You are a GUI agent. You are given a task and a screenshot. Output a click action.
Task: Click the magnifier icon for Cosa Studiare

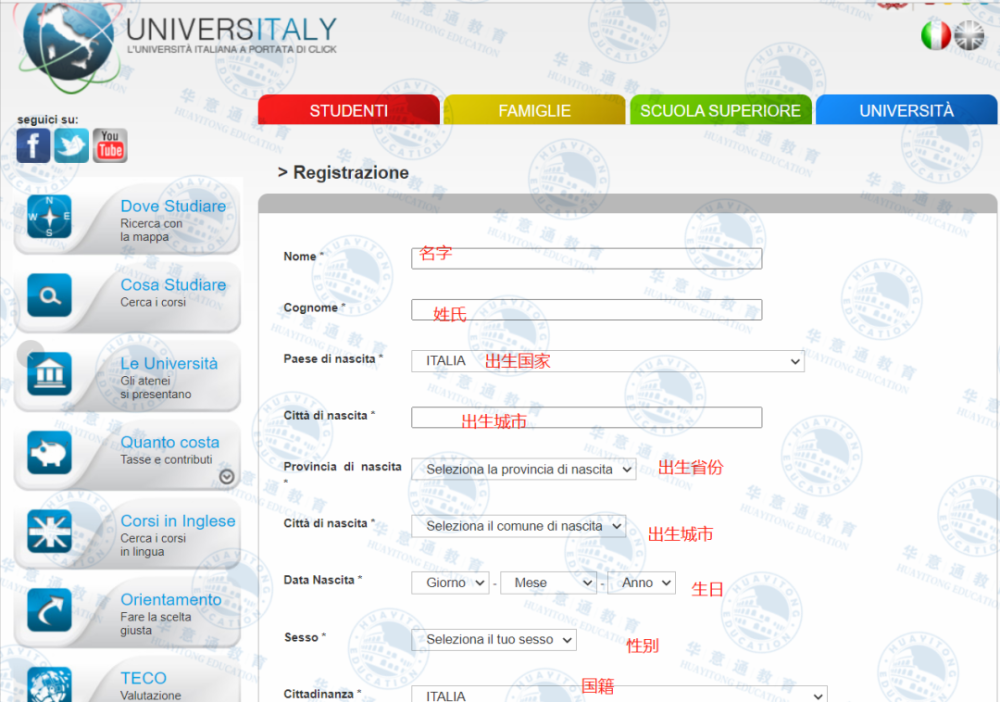[x=49, y=295]
